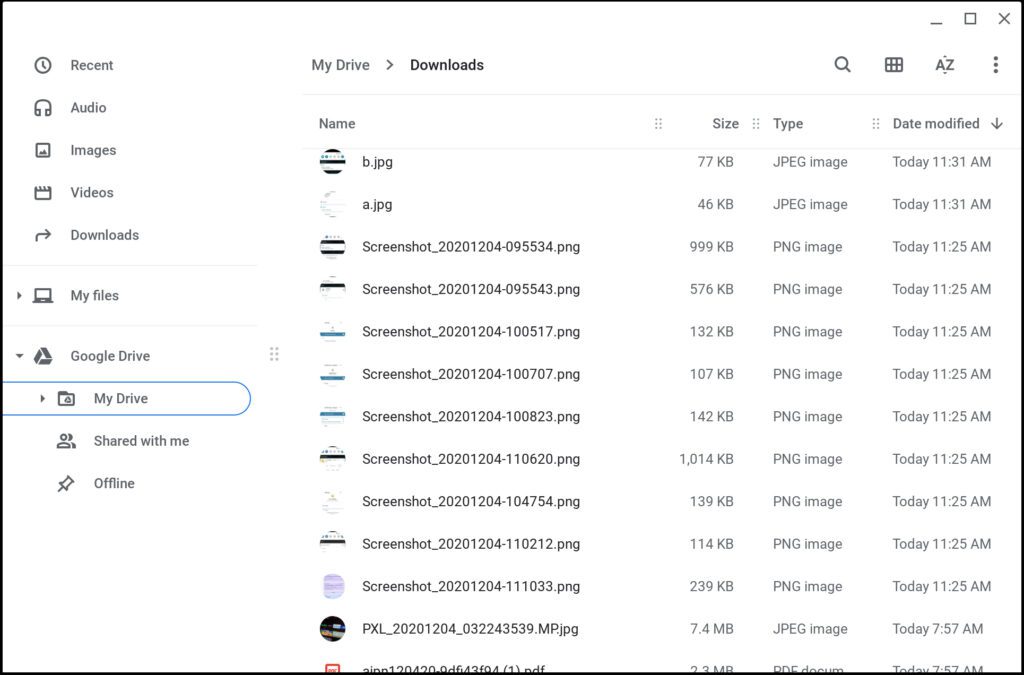The height and width of the screenshot is (675, 1024).
Task: Open Recent files in sidebar
Action: click(x=91, y=65)
